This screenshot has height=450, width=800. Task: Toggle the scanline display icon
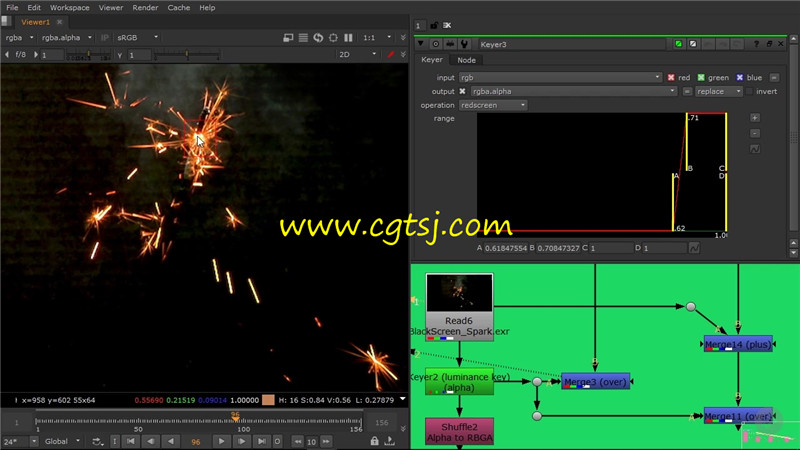click(303, 38)
